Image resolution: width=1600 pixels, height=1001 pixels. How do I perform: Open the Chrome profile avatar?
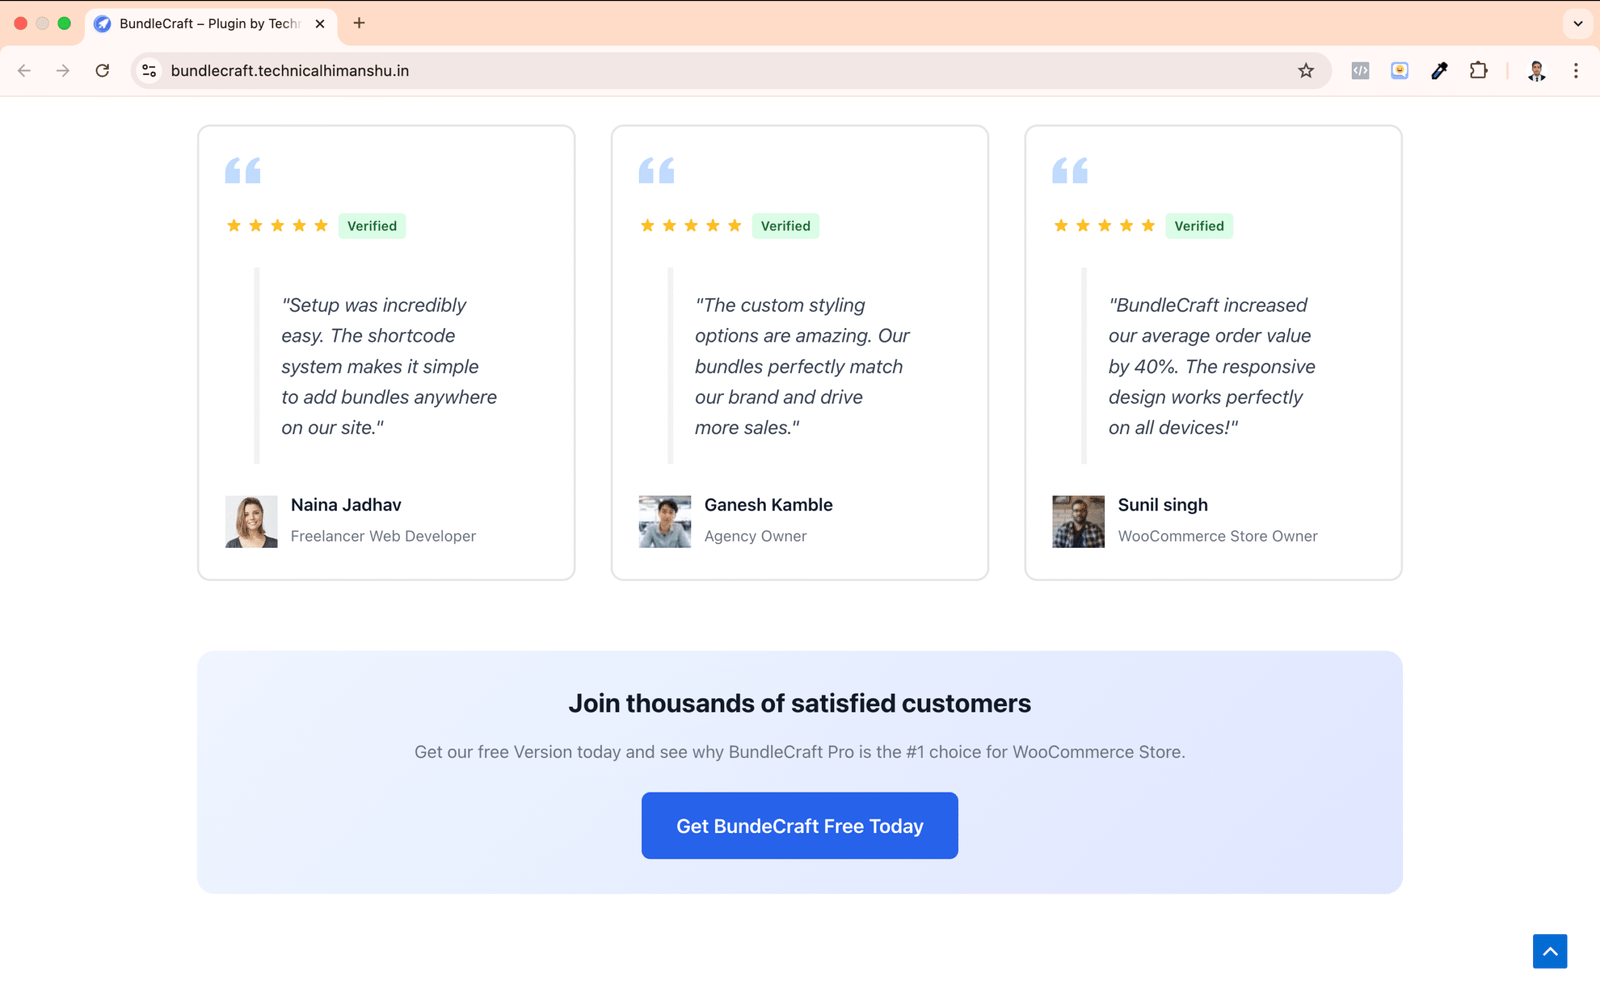tap(1536, 71)
